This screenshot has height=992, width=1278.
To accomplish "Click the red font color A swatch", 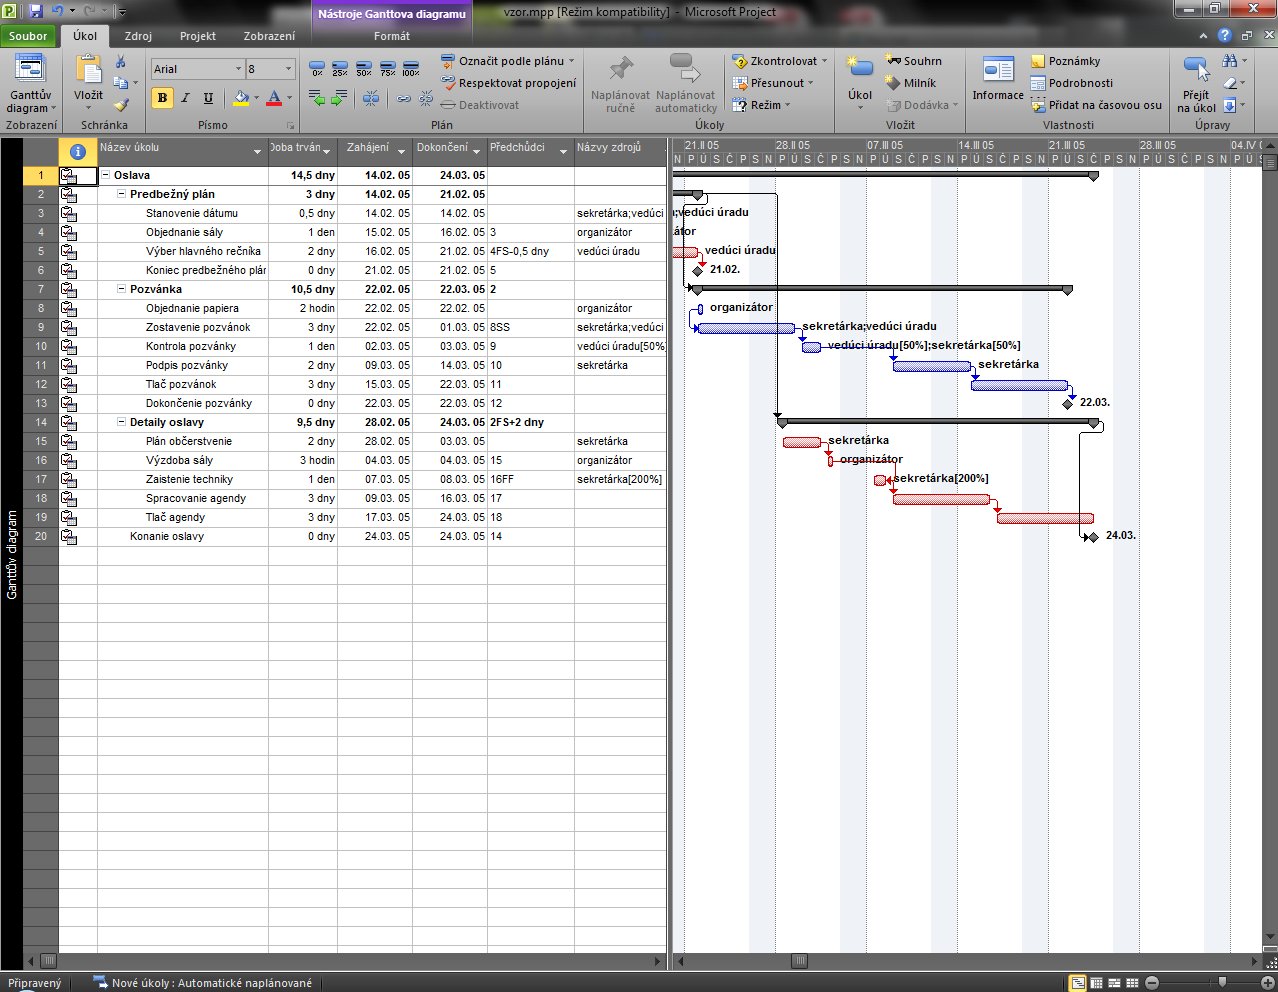I will [274, 98].
